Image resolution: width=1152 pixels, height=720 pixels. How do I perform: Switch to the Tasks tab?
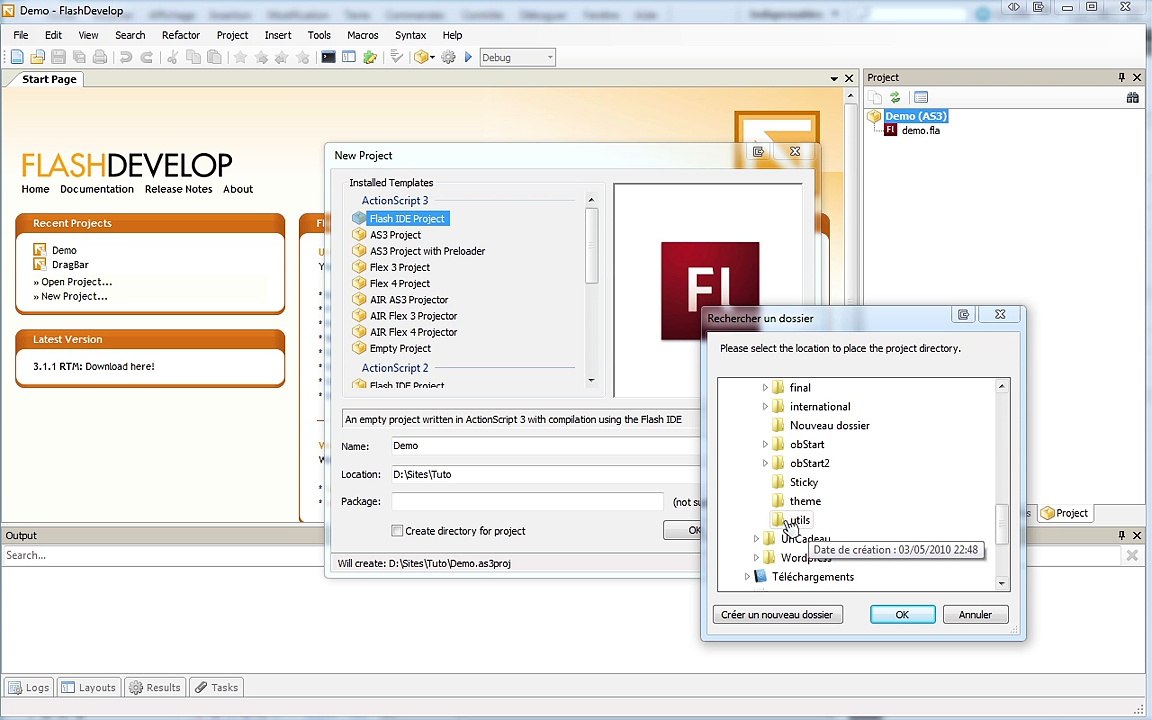pyautogui.click(x=217, y=688)
